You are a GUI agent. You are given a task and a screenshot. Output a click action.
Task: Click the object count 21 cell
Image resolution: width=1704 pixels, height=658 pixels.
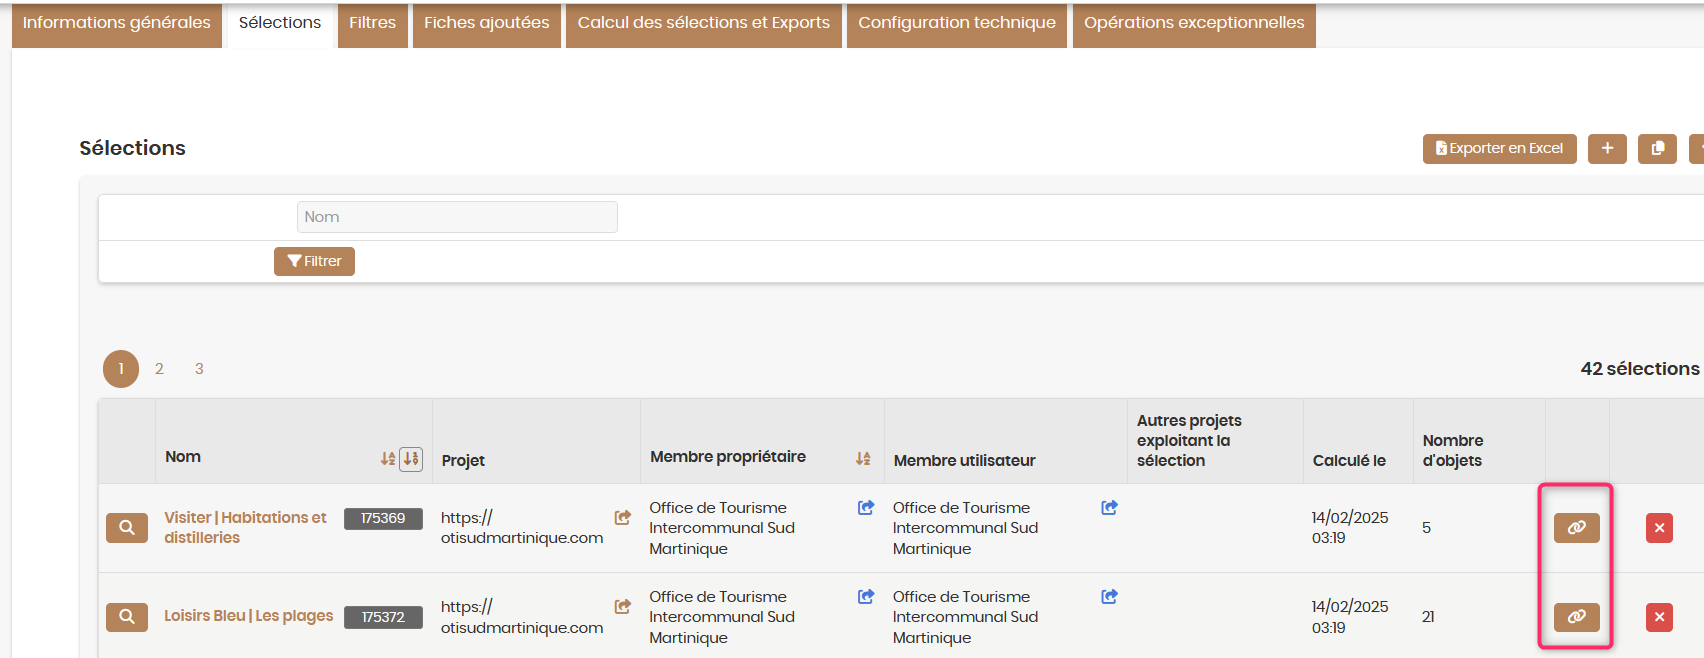[1428, 617]
